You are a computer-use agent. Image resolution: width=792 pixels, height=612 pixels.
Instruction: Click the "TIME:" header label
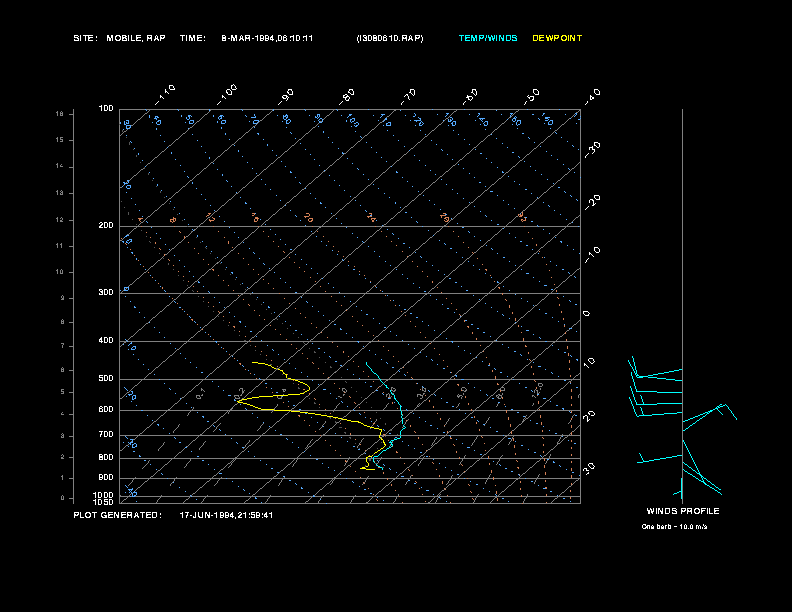(x=192, y=38)
